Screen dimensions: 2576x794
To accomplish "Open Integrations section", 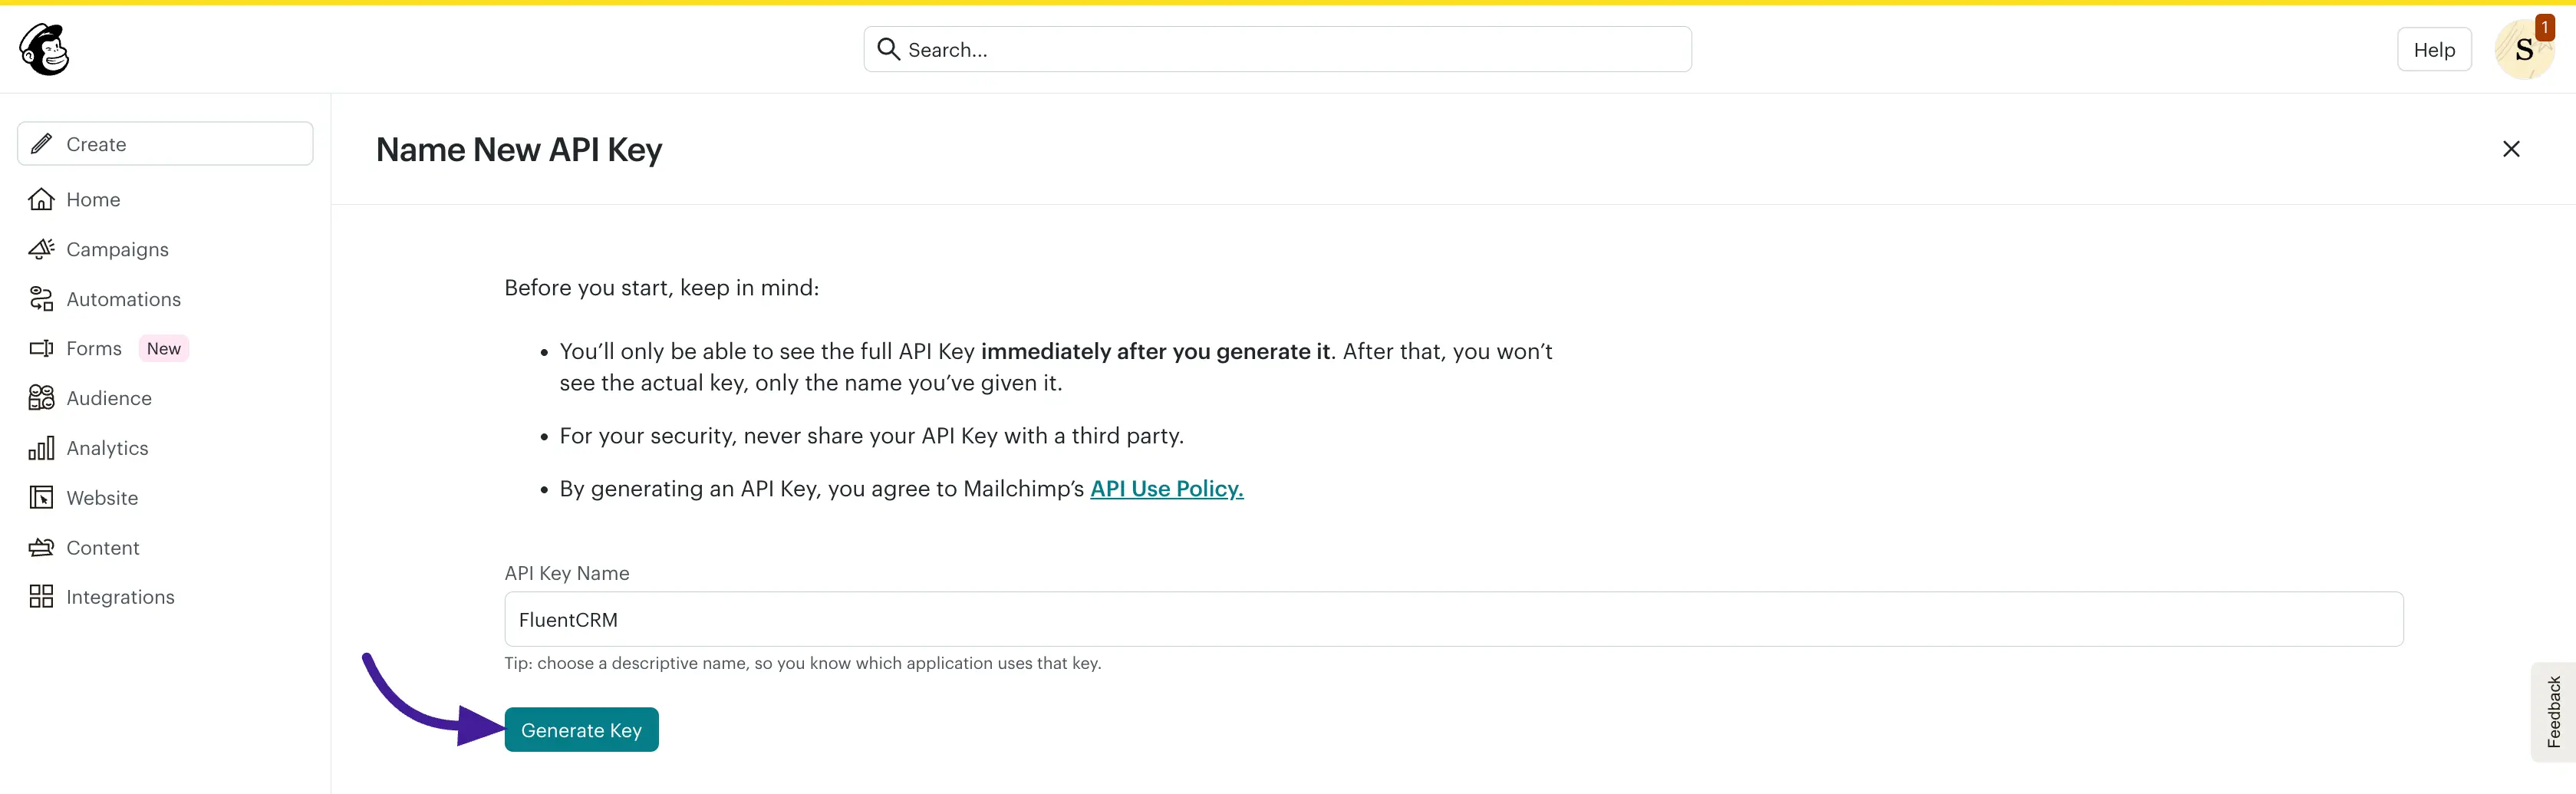I will point(120,597).
